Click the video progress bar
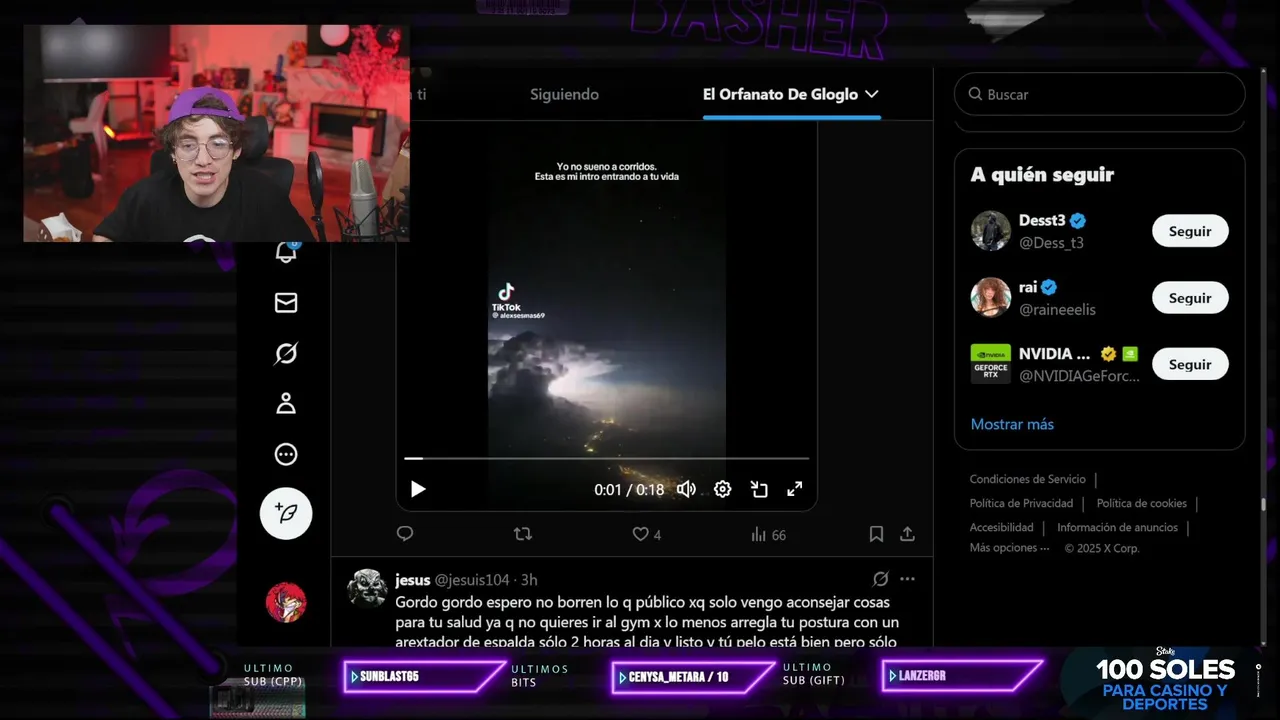1280x720 pixels. coord(606,458)
